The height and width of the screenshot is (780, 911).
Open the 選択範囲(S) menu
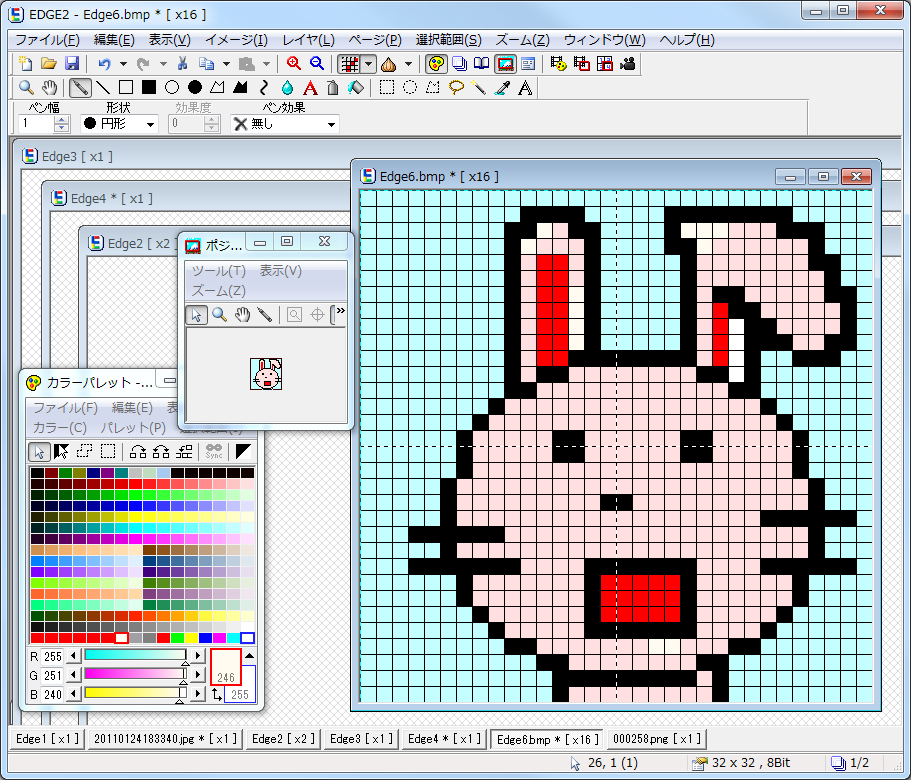(x=449, y=40)
